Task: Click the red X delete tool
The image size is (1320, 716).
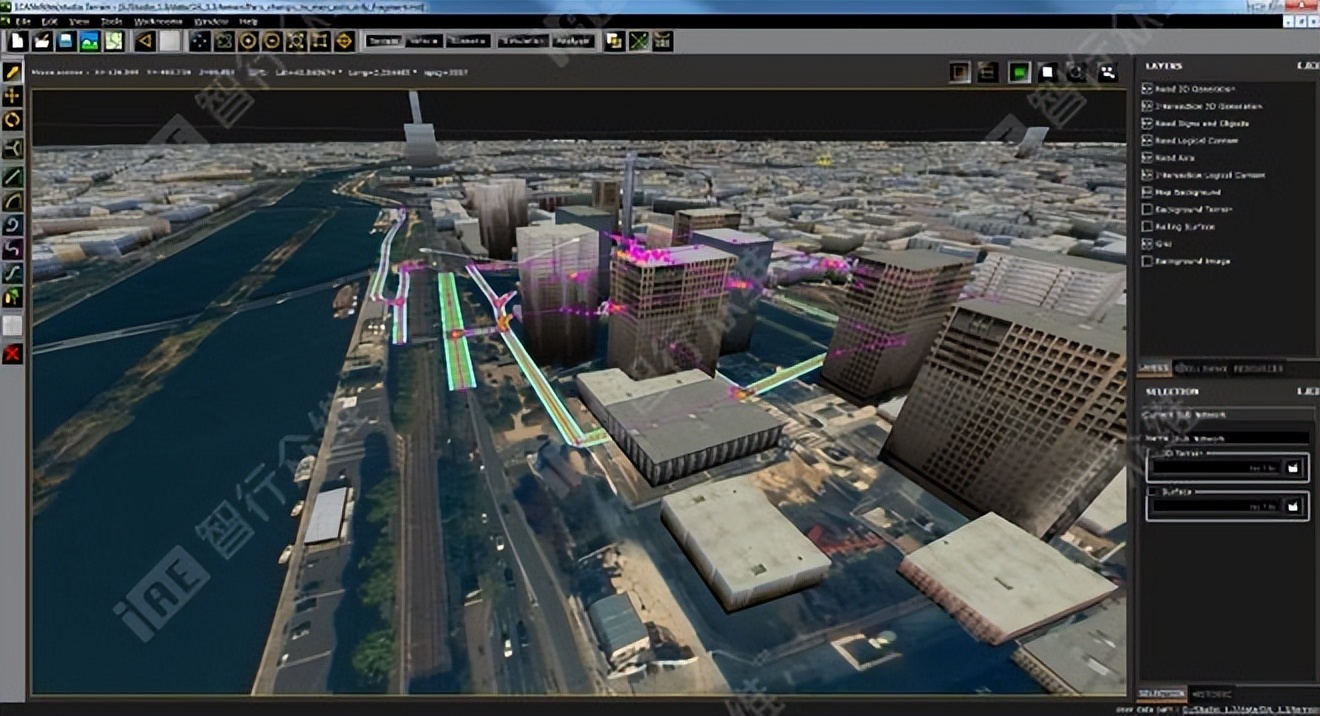Action: (x=13, y=354)
